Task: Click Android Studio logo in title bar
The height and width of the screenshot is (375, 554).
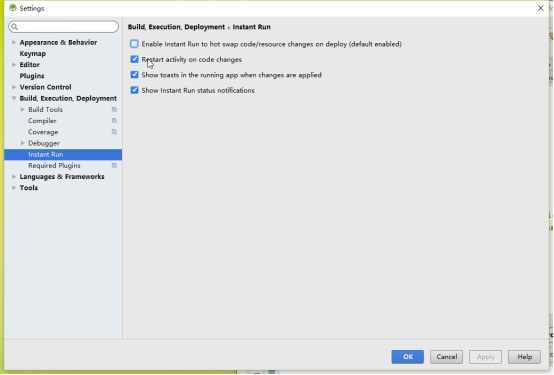Action: (13, 8)
